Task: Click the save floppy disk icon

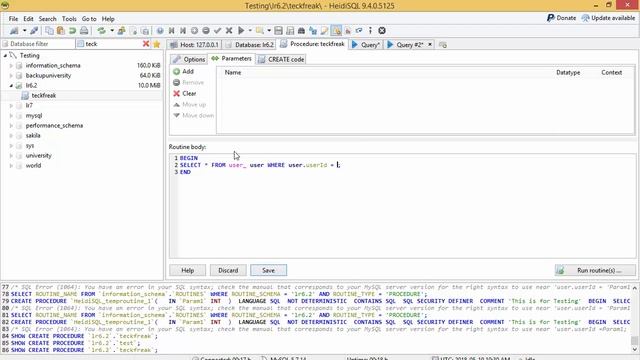Action: pyautogui.click(x=278, y=31)
